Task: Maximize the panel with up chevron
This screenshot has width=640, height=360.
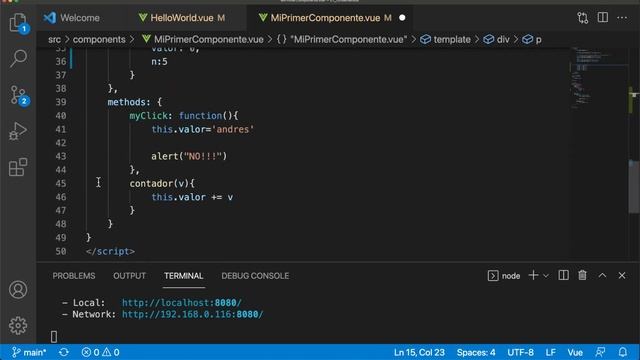Action: [602, 276]
